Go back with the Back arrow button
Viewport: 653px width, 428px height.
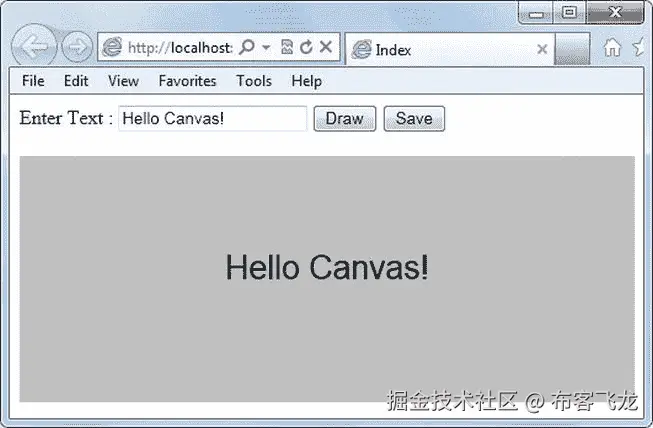tap(34, 46)
